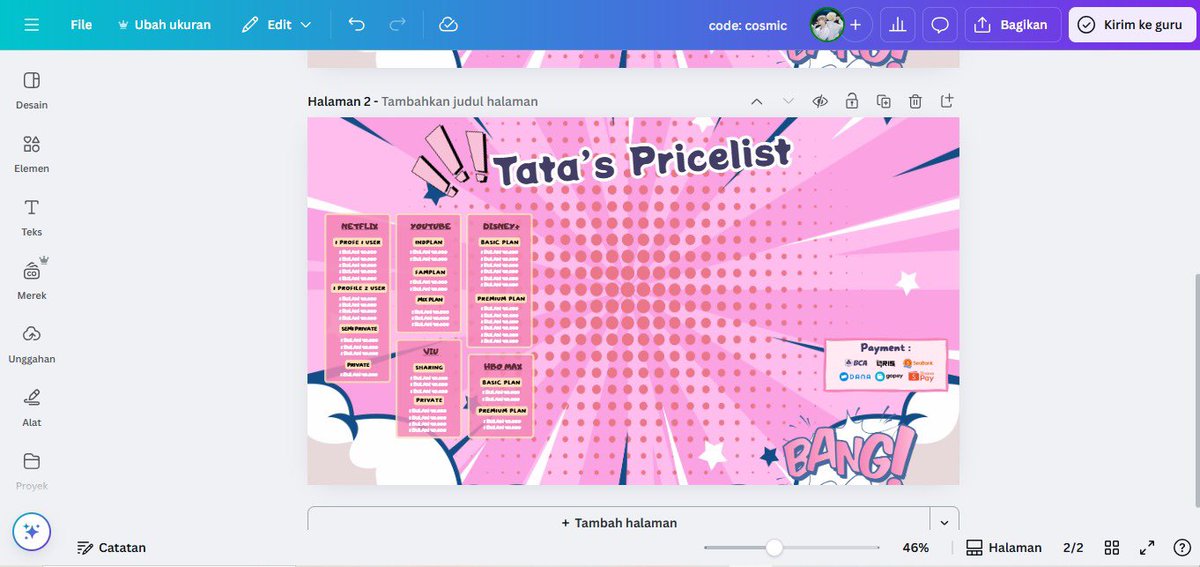Open the Unggahan uploads panel
The width and height of the screenshot is (1200, 567).
(x=32, y=344)
